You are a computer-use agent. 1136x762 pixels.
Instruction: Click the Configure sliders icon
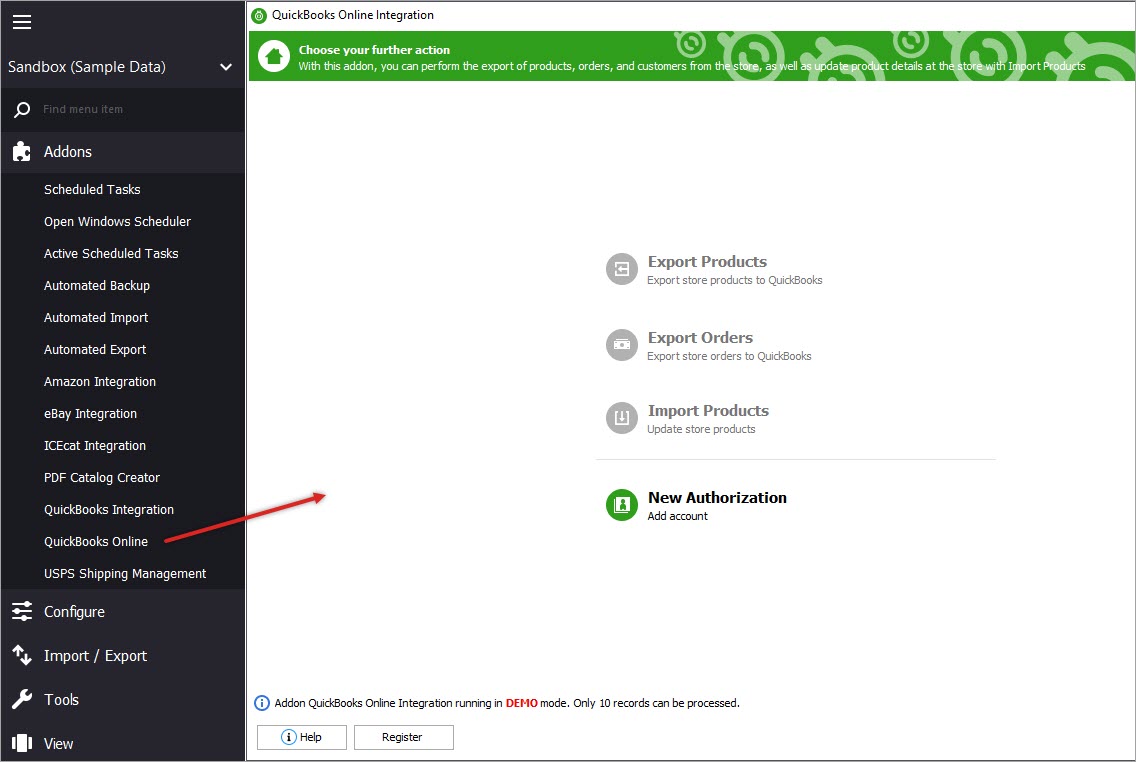pos(22,611)
